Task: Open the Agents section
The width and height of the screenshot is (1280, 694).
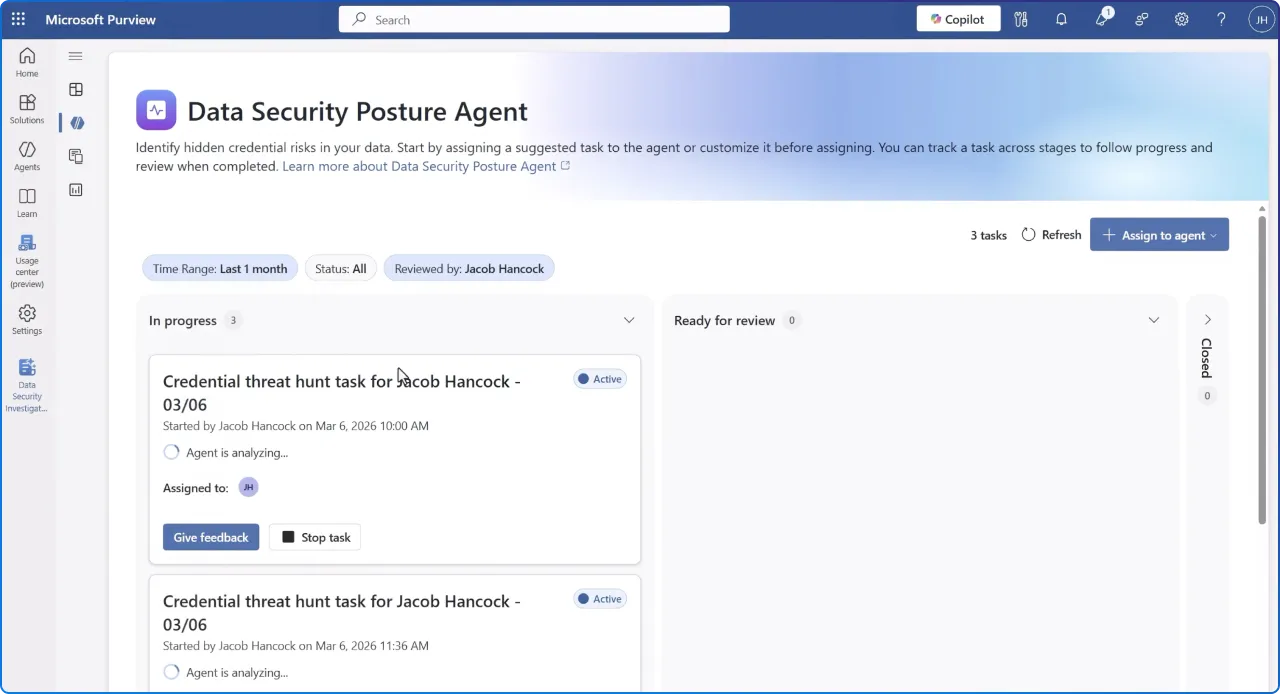Action: [26, 156]
